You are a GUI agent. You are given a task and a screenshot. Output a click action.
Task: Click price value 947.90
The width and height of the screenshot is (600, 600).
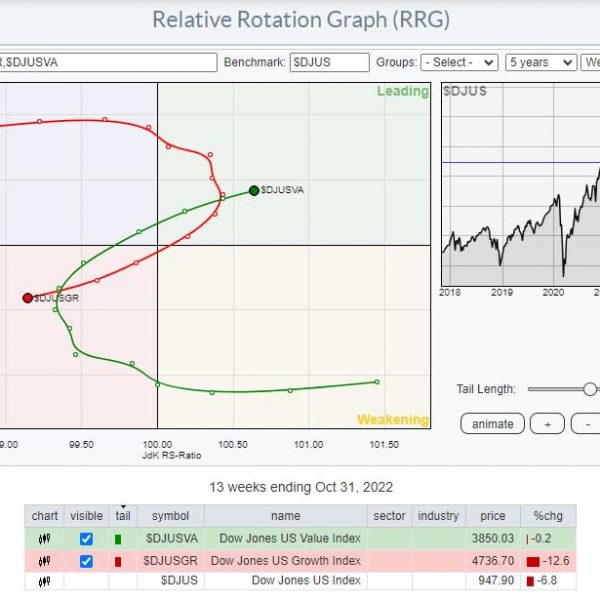[x=496, y=580]
